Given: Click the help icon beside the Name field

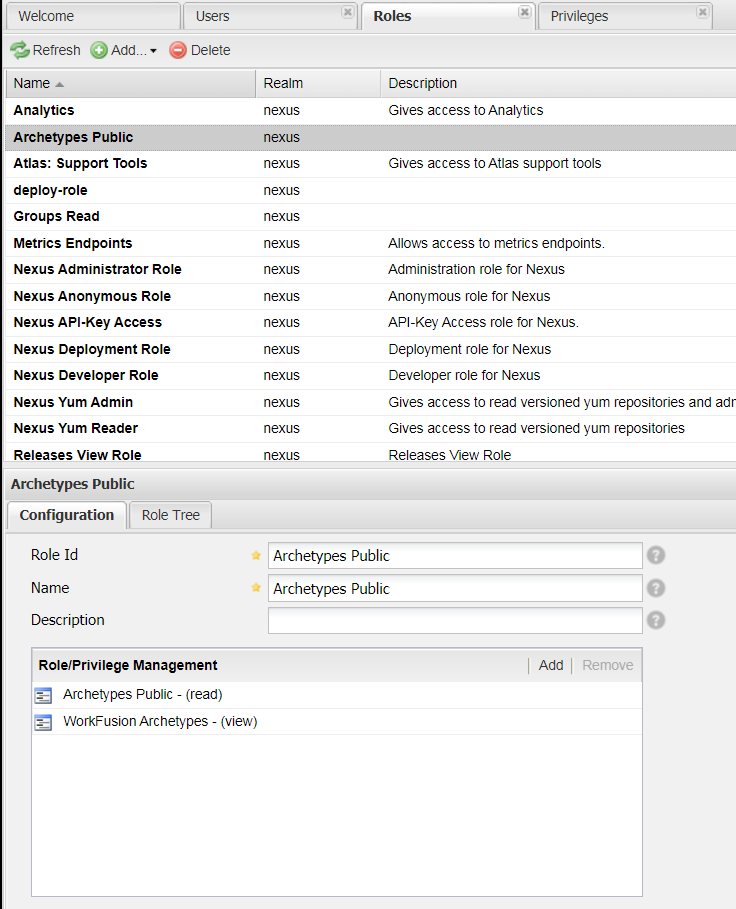Looking at the screenshot, I should coord(656,588).
